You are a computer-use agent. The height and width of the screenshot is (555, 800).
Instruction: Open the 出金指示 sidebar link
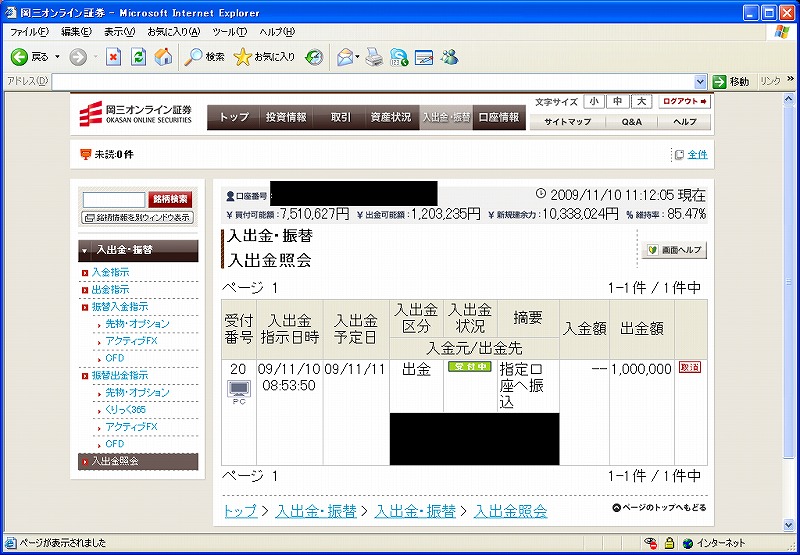click(x=110, y=289)
